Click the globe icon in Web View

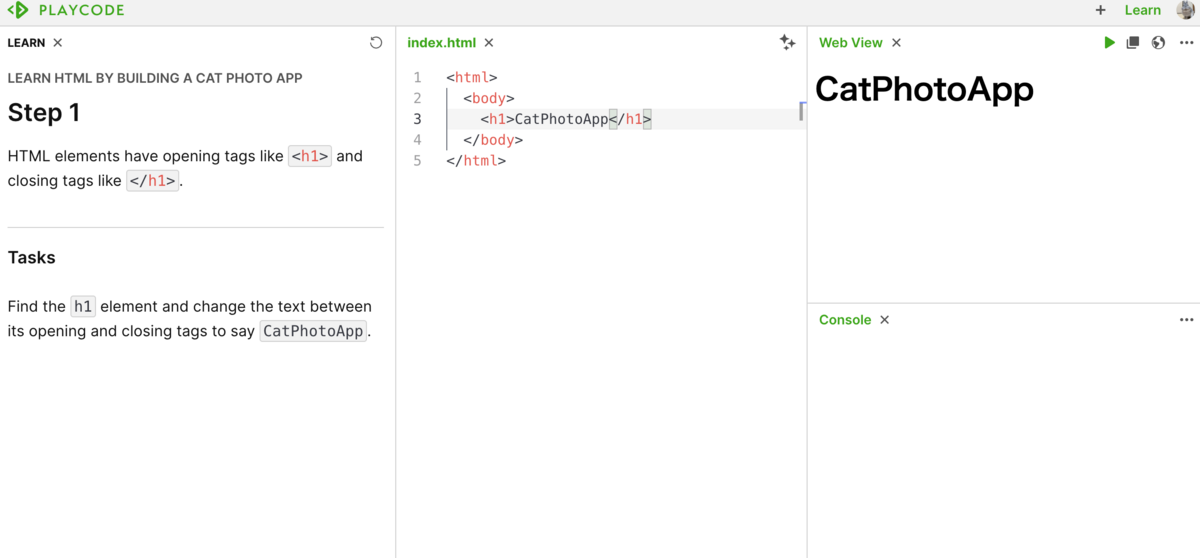[x=1158, y=43]
